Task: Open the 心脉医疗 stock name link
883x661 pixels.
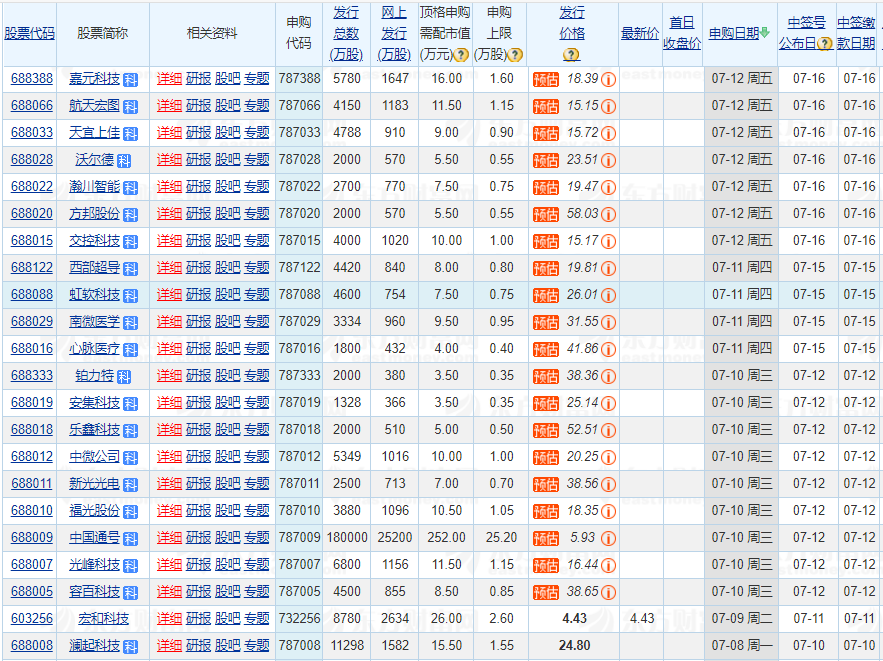Action: 94,348
